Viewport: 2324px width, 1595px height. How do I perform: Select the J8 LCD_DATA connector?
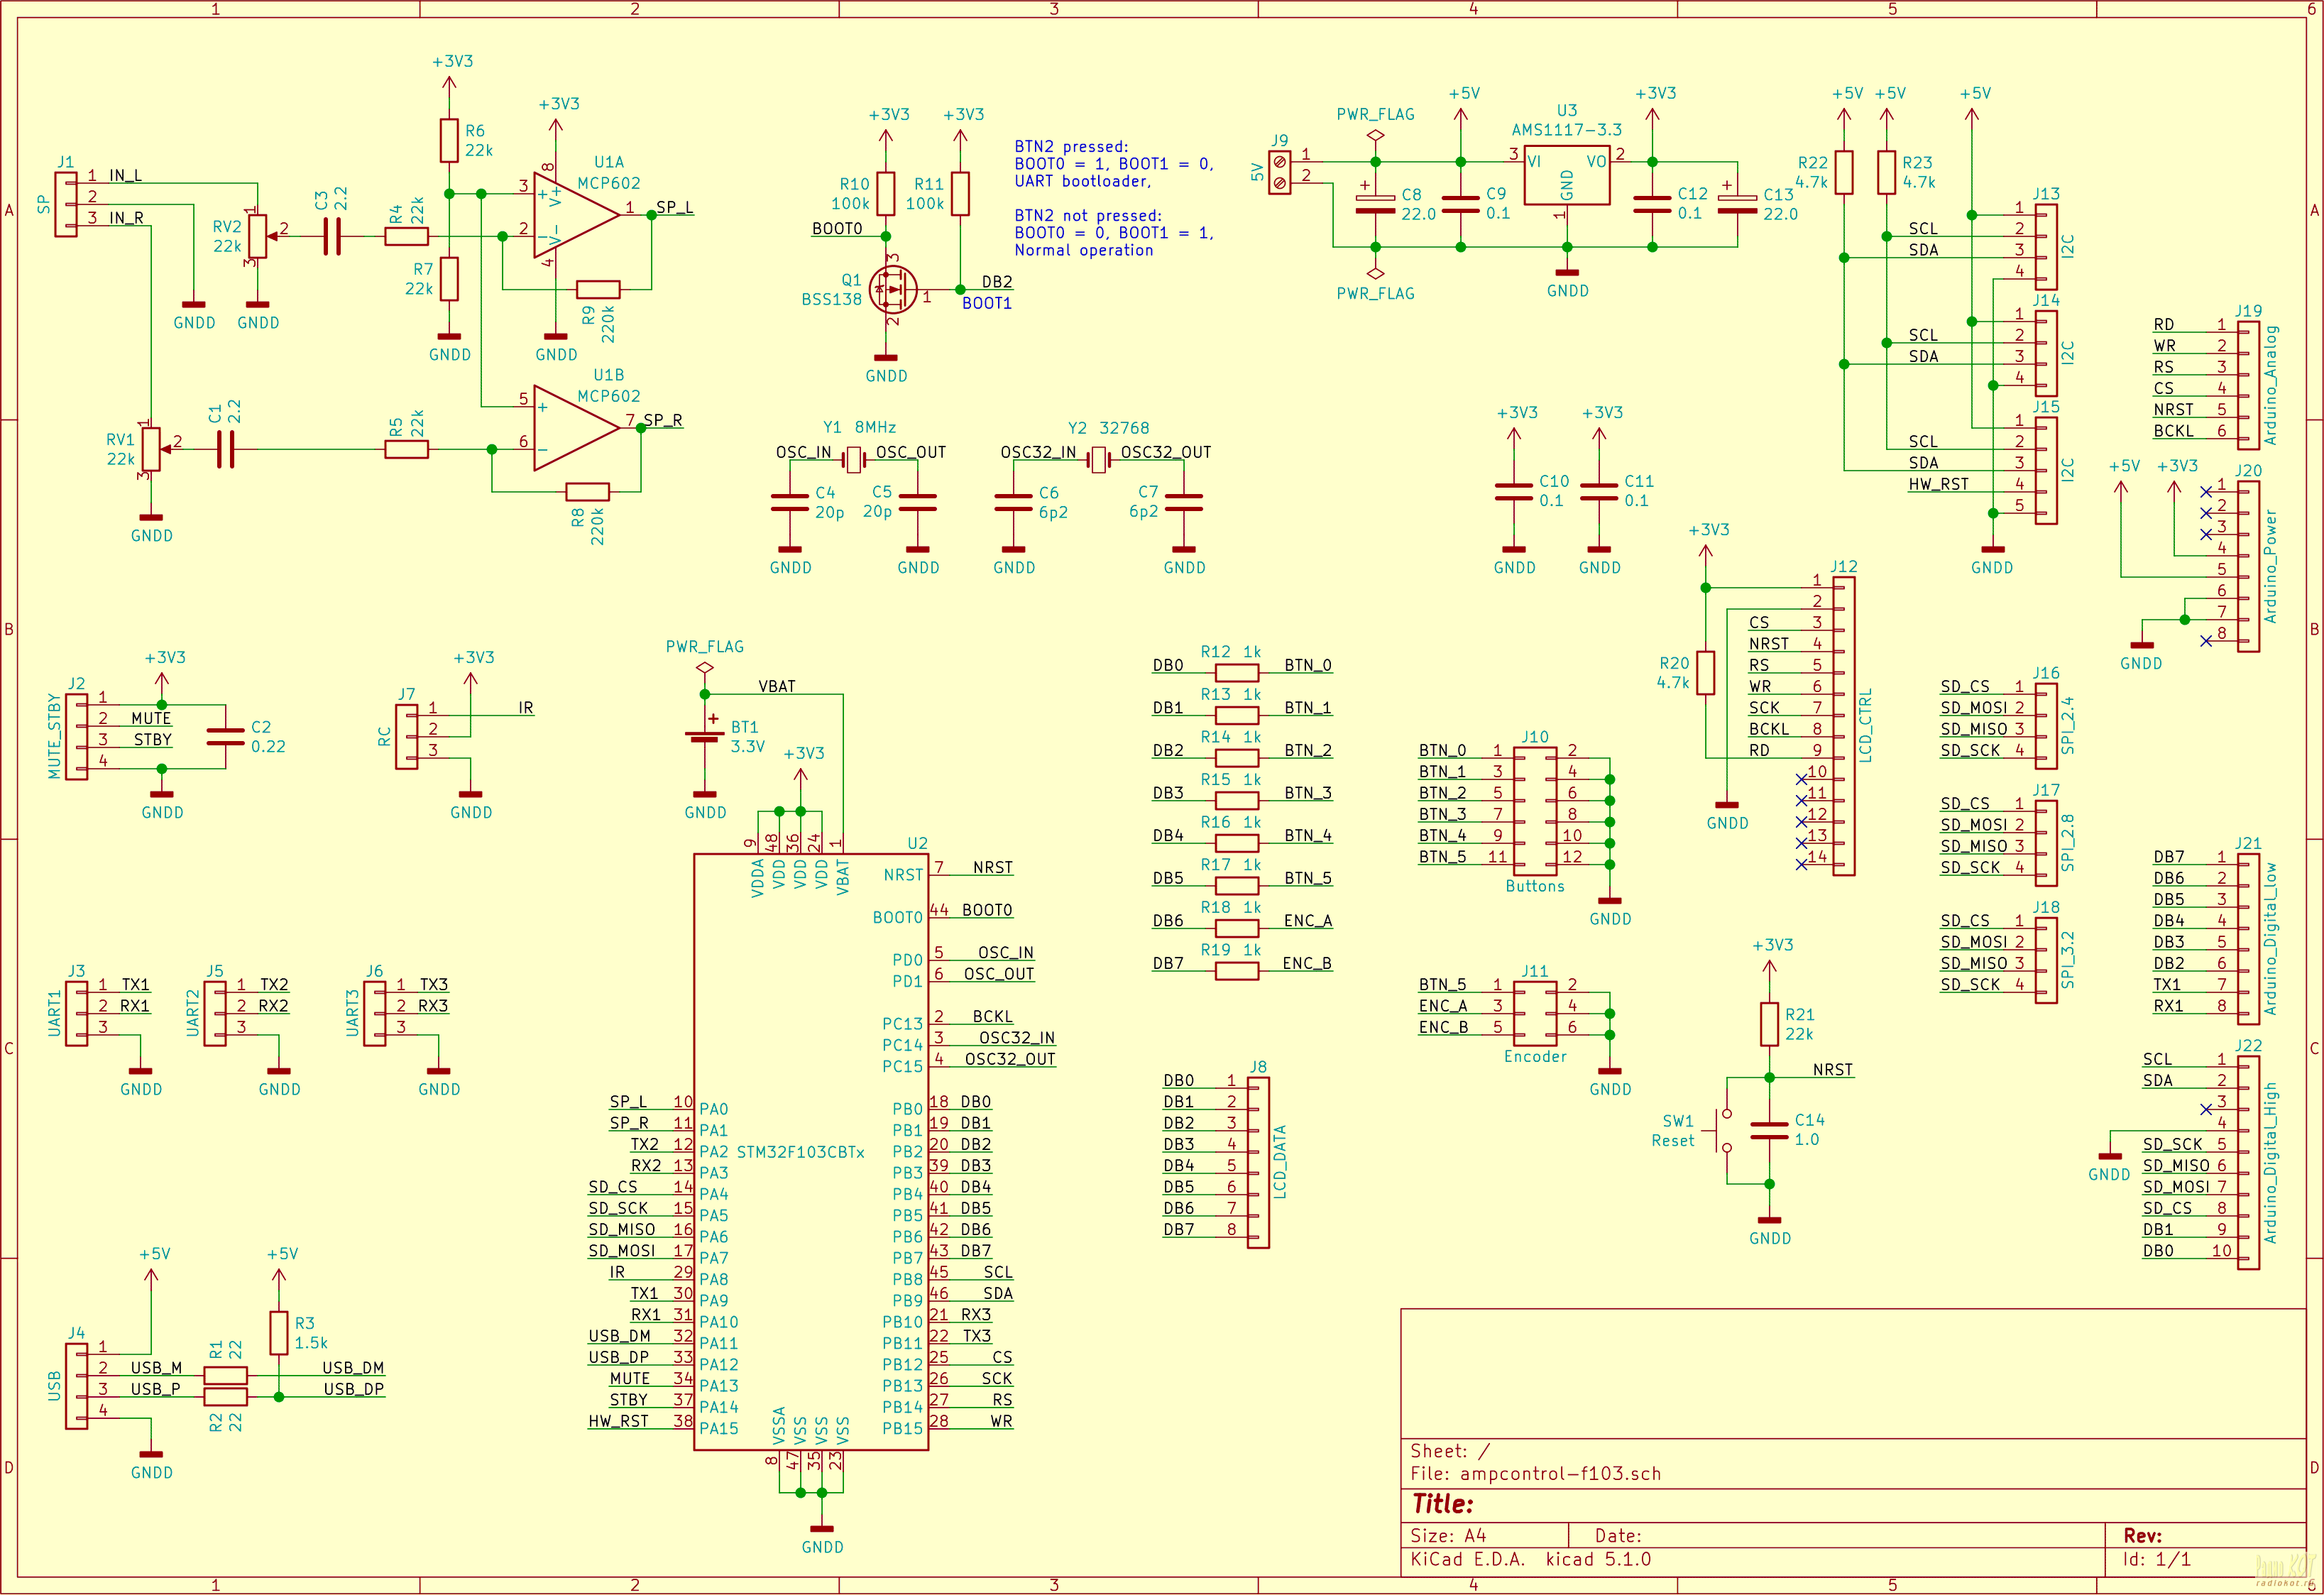[1258, 1162]
